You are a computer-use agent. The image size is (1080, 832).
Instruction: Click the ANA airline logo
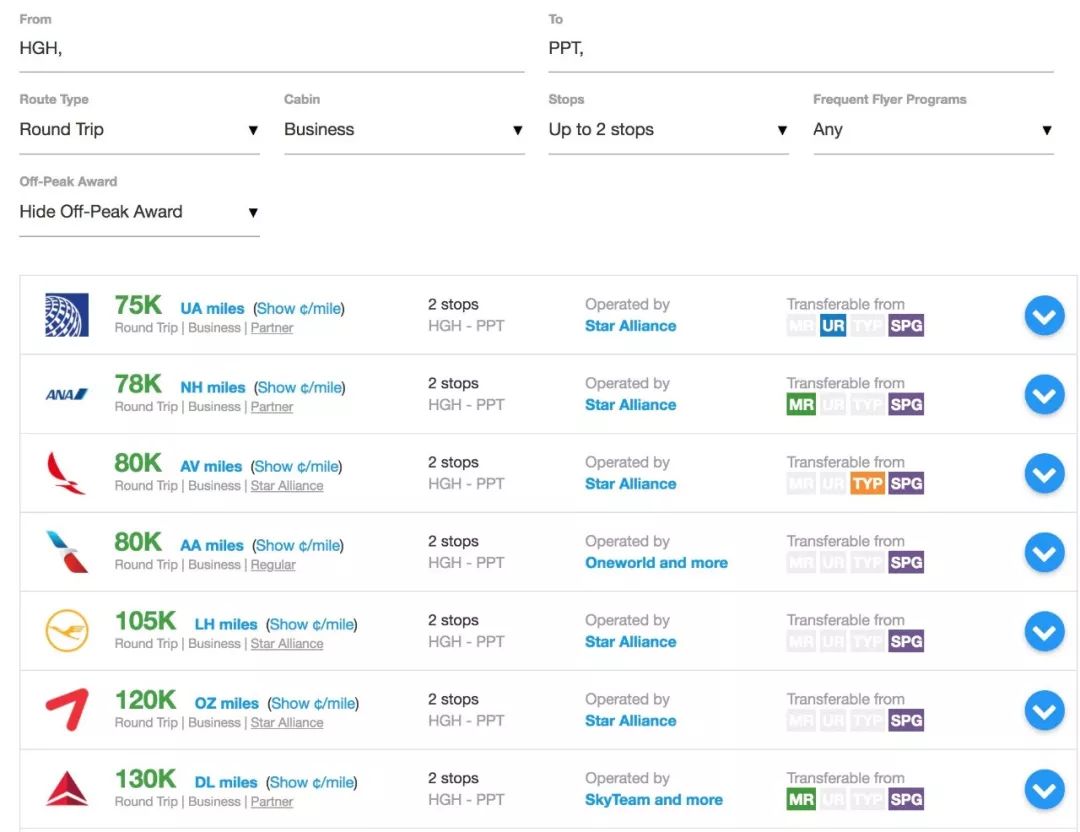click(x=67, y=394)
